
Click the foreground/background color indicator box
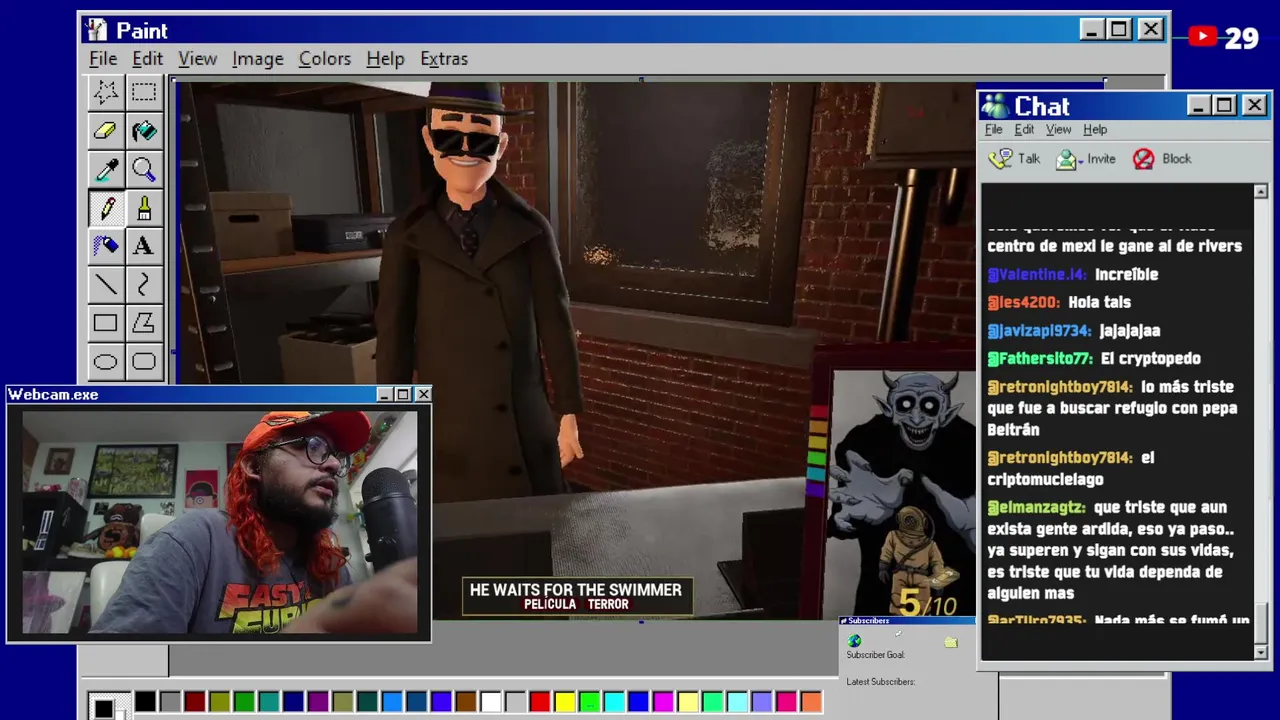[109, 705]
